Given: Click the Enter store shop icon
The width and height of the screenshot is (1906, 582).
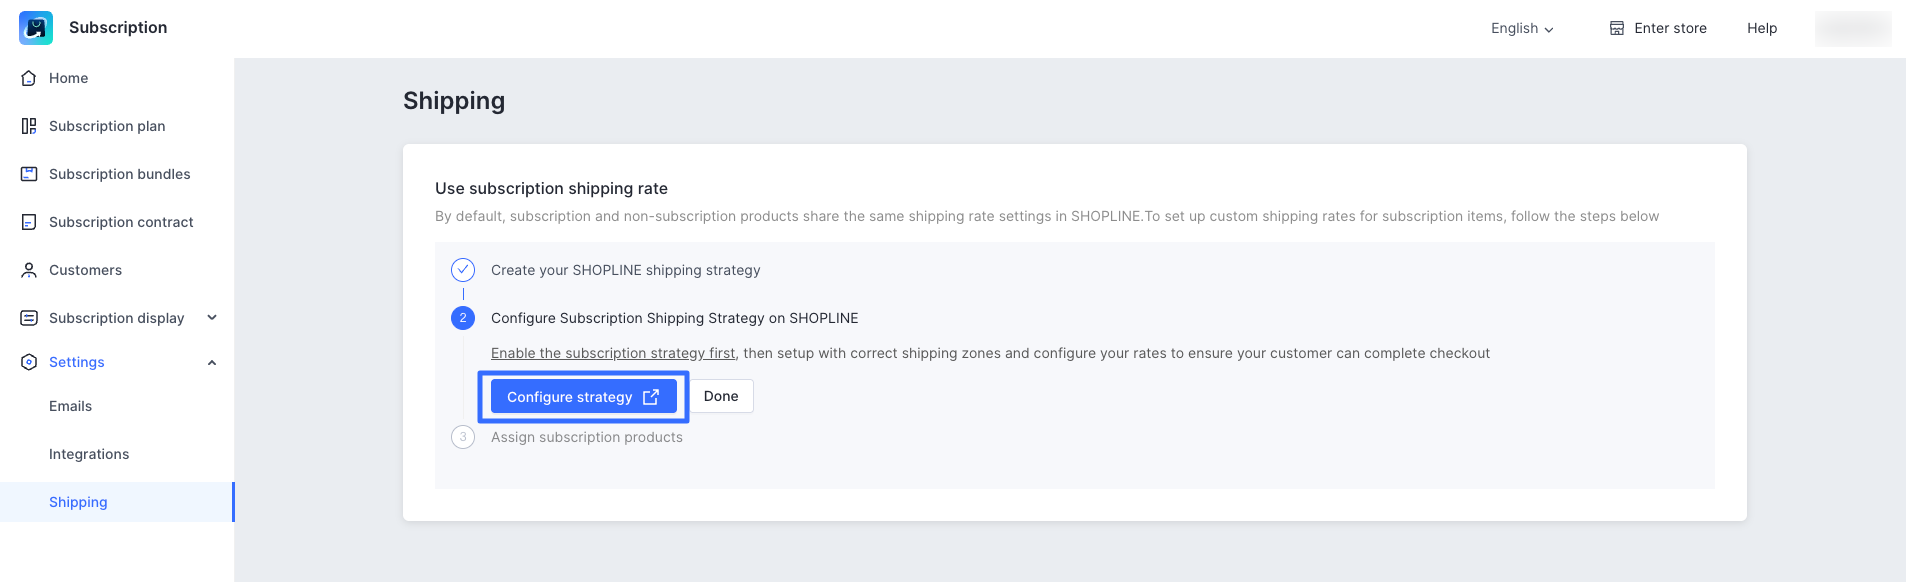Looking at the screenshot, I should (1616, 28).
